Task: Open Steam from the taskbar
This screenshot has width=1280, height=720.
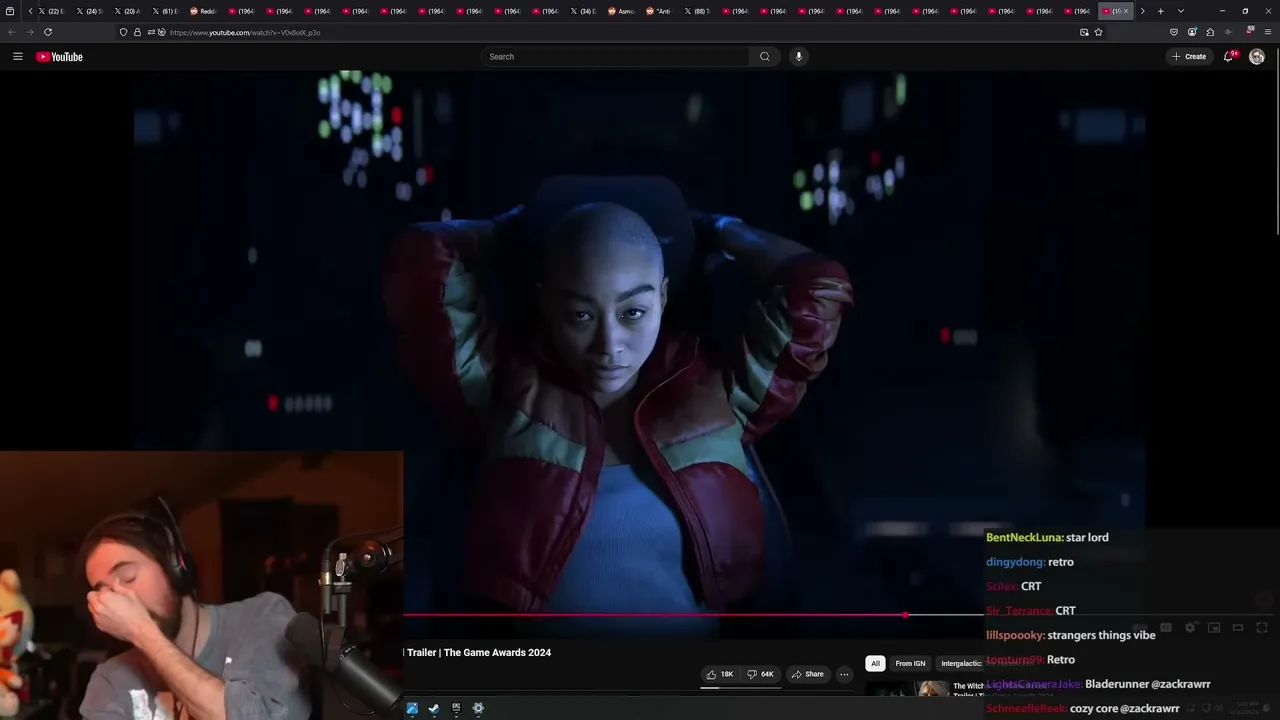Action: [434, 708]
